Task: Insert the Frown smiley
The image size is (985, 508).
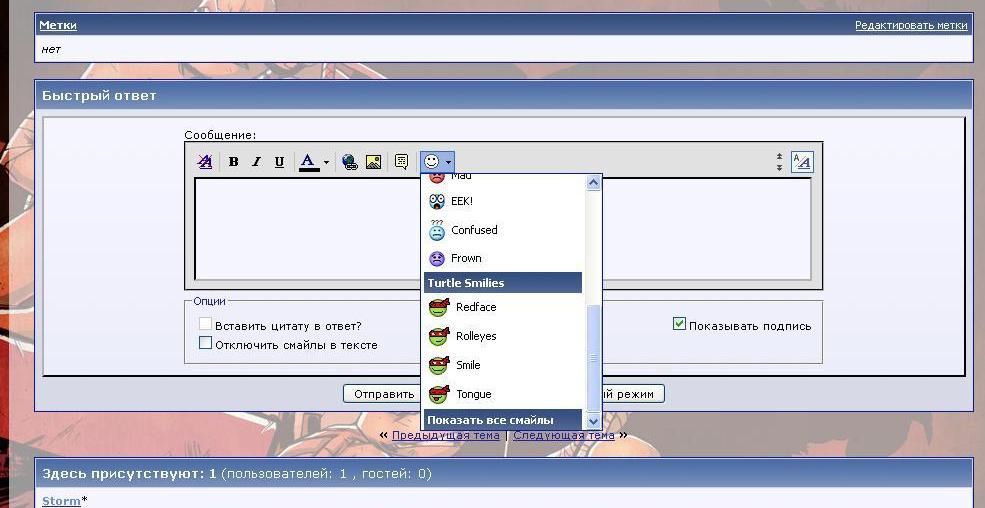Action: click(x=503, y=258)
